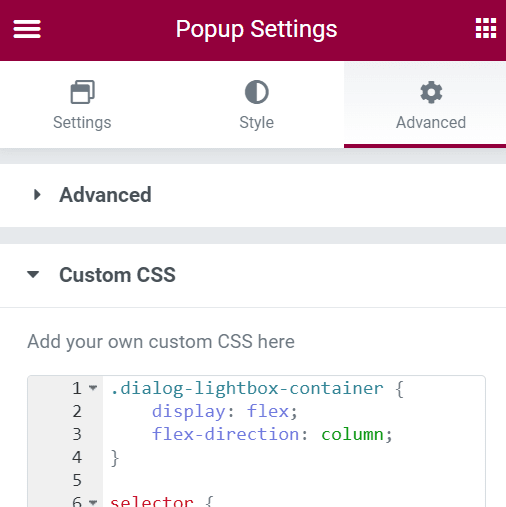This screenshot has height=507, width=506.
Task: Open the hamburger menu
Action: pyautogui.click(x=27, y=29)
